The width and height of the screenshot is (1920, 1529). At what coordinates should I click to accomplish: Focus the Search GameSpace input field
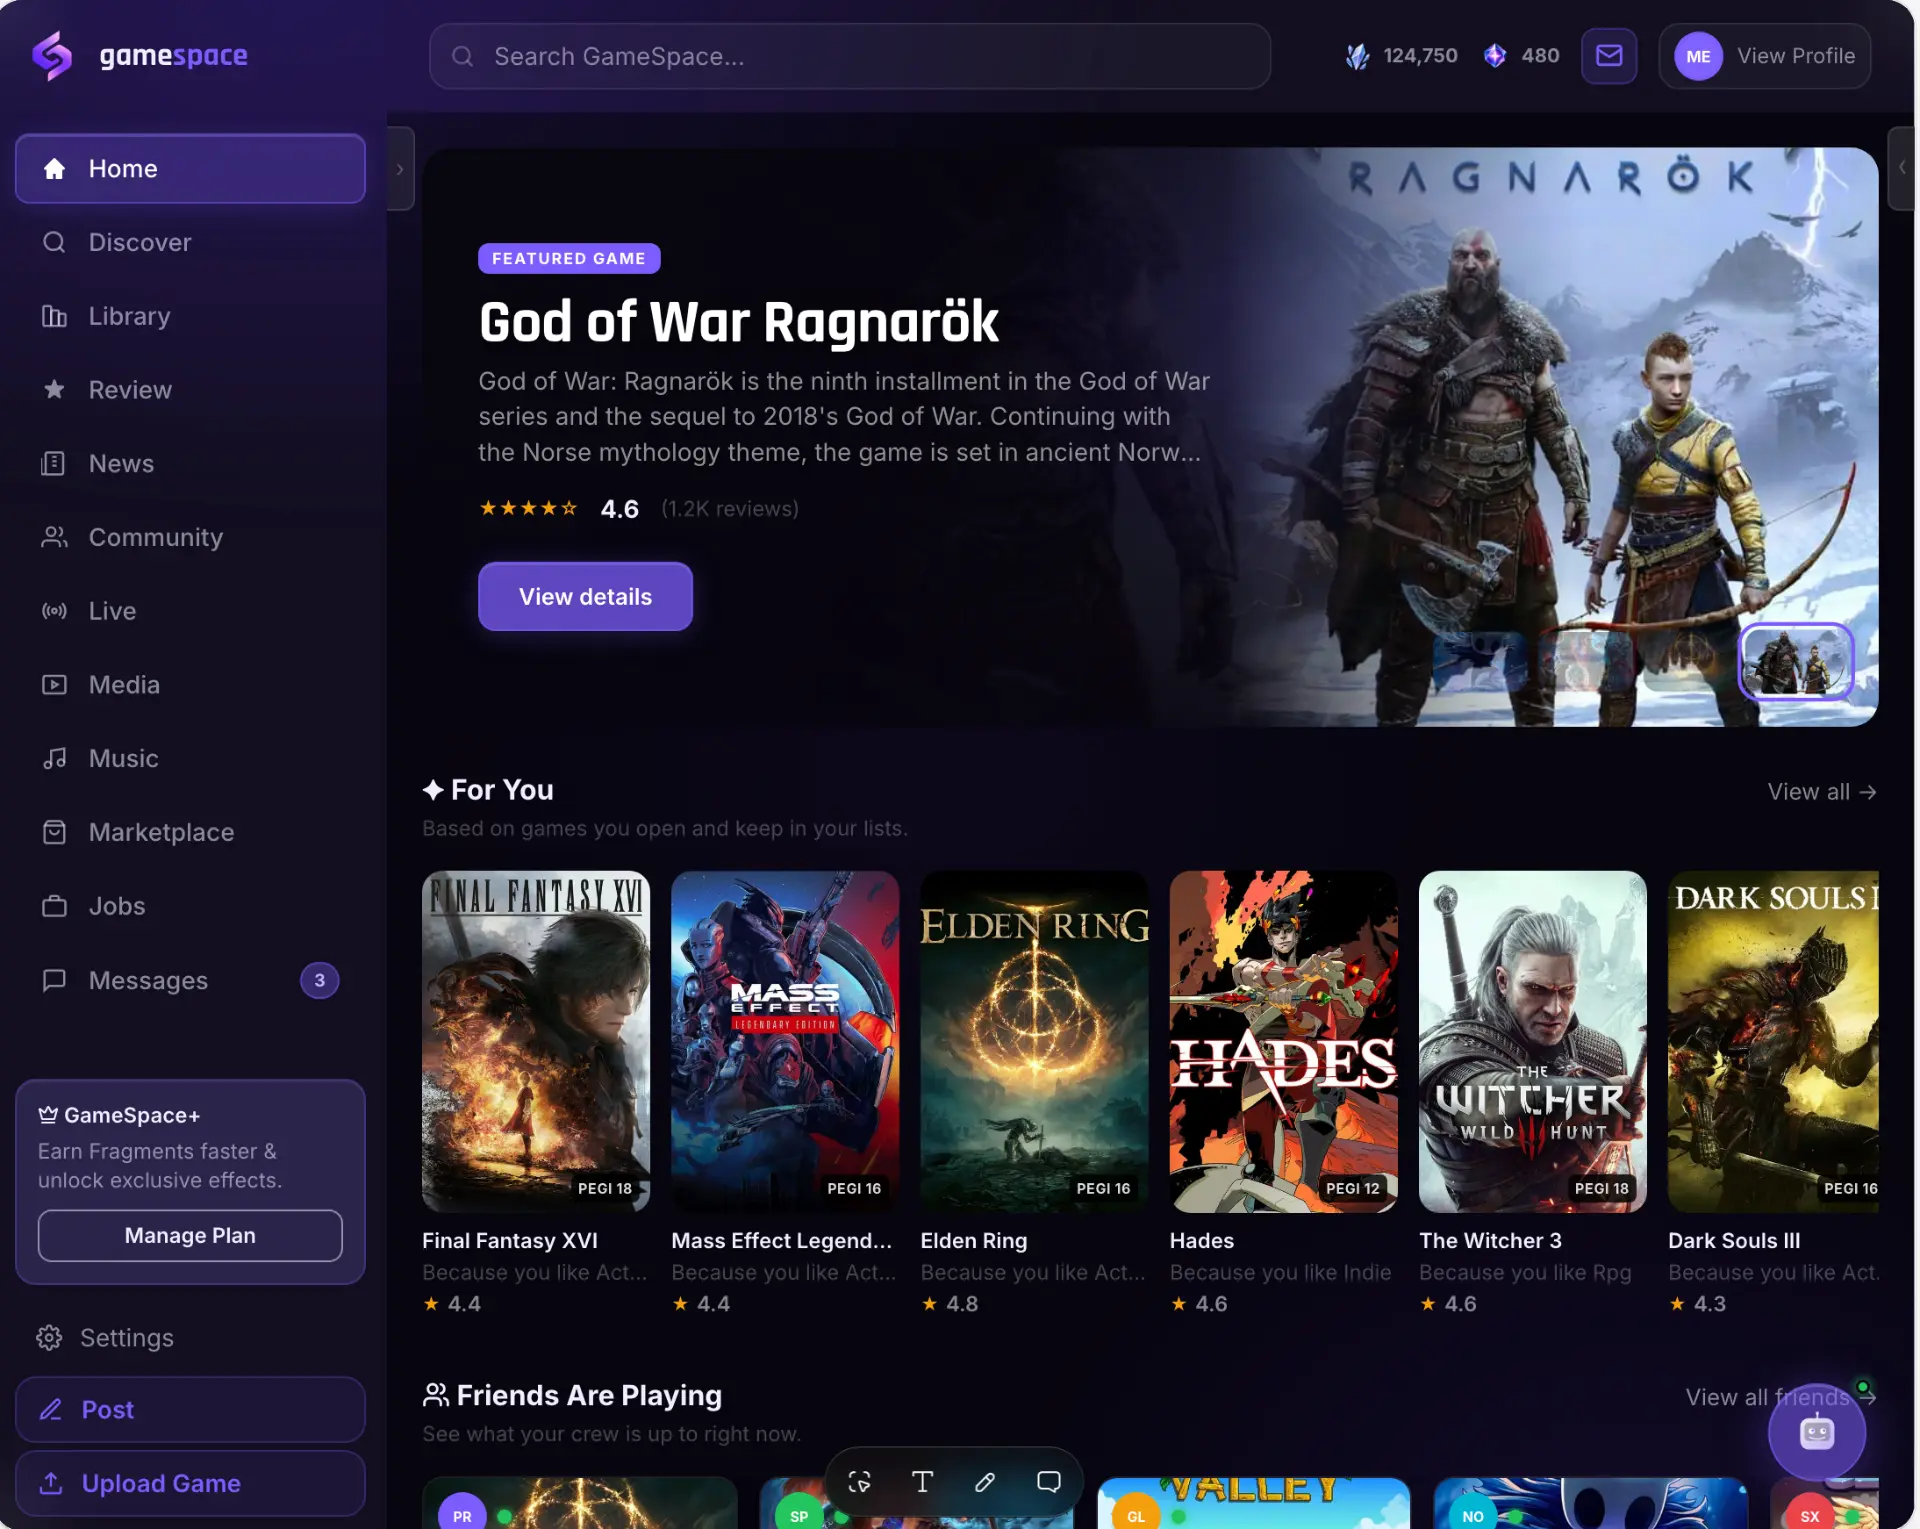(850, 57)
